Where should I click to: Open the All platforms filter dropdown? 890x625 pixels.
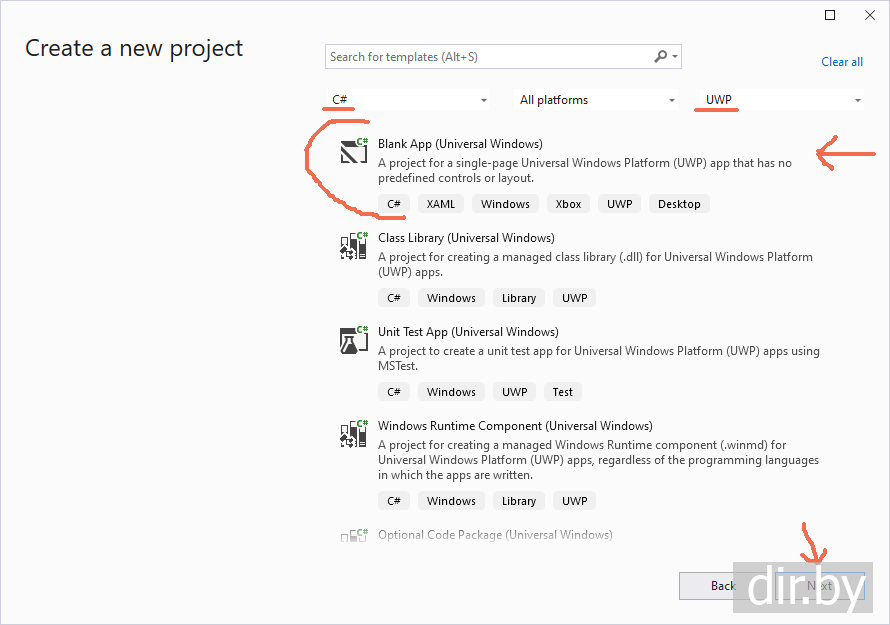[596, 100]
